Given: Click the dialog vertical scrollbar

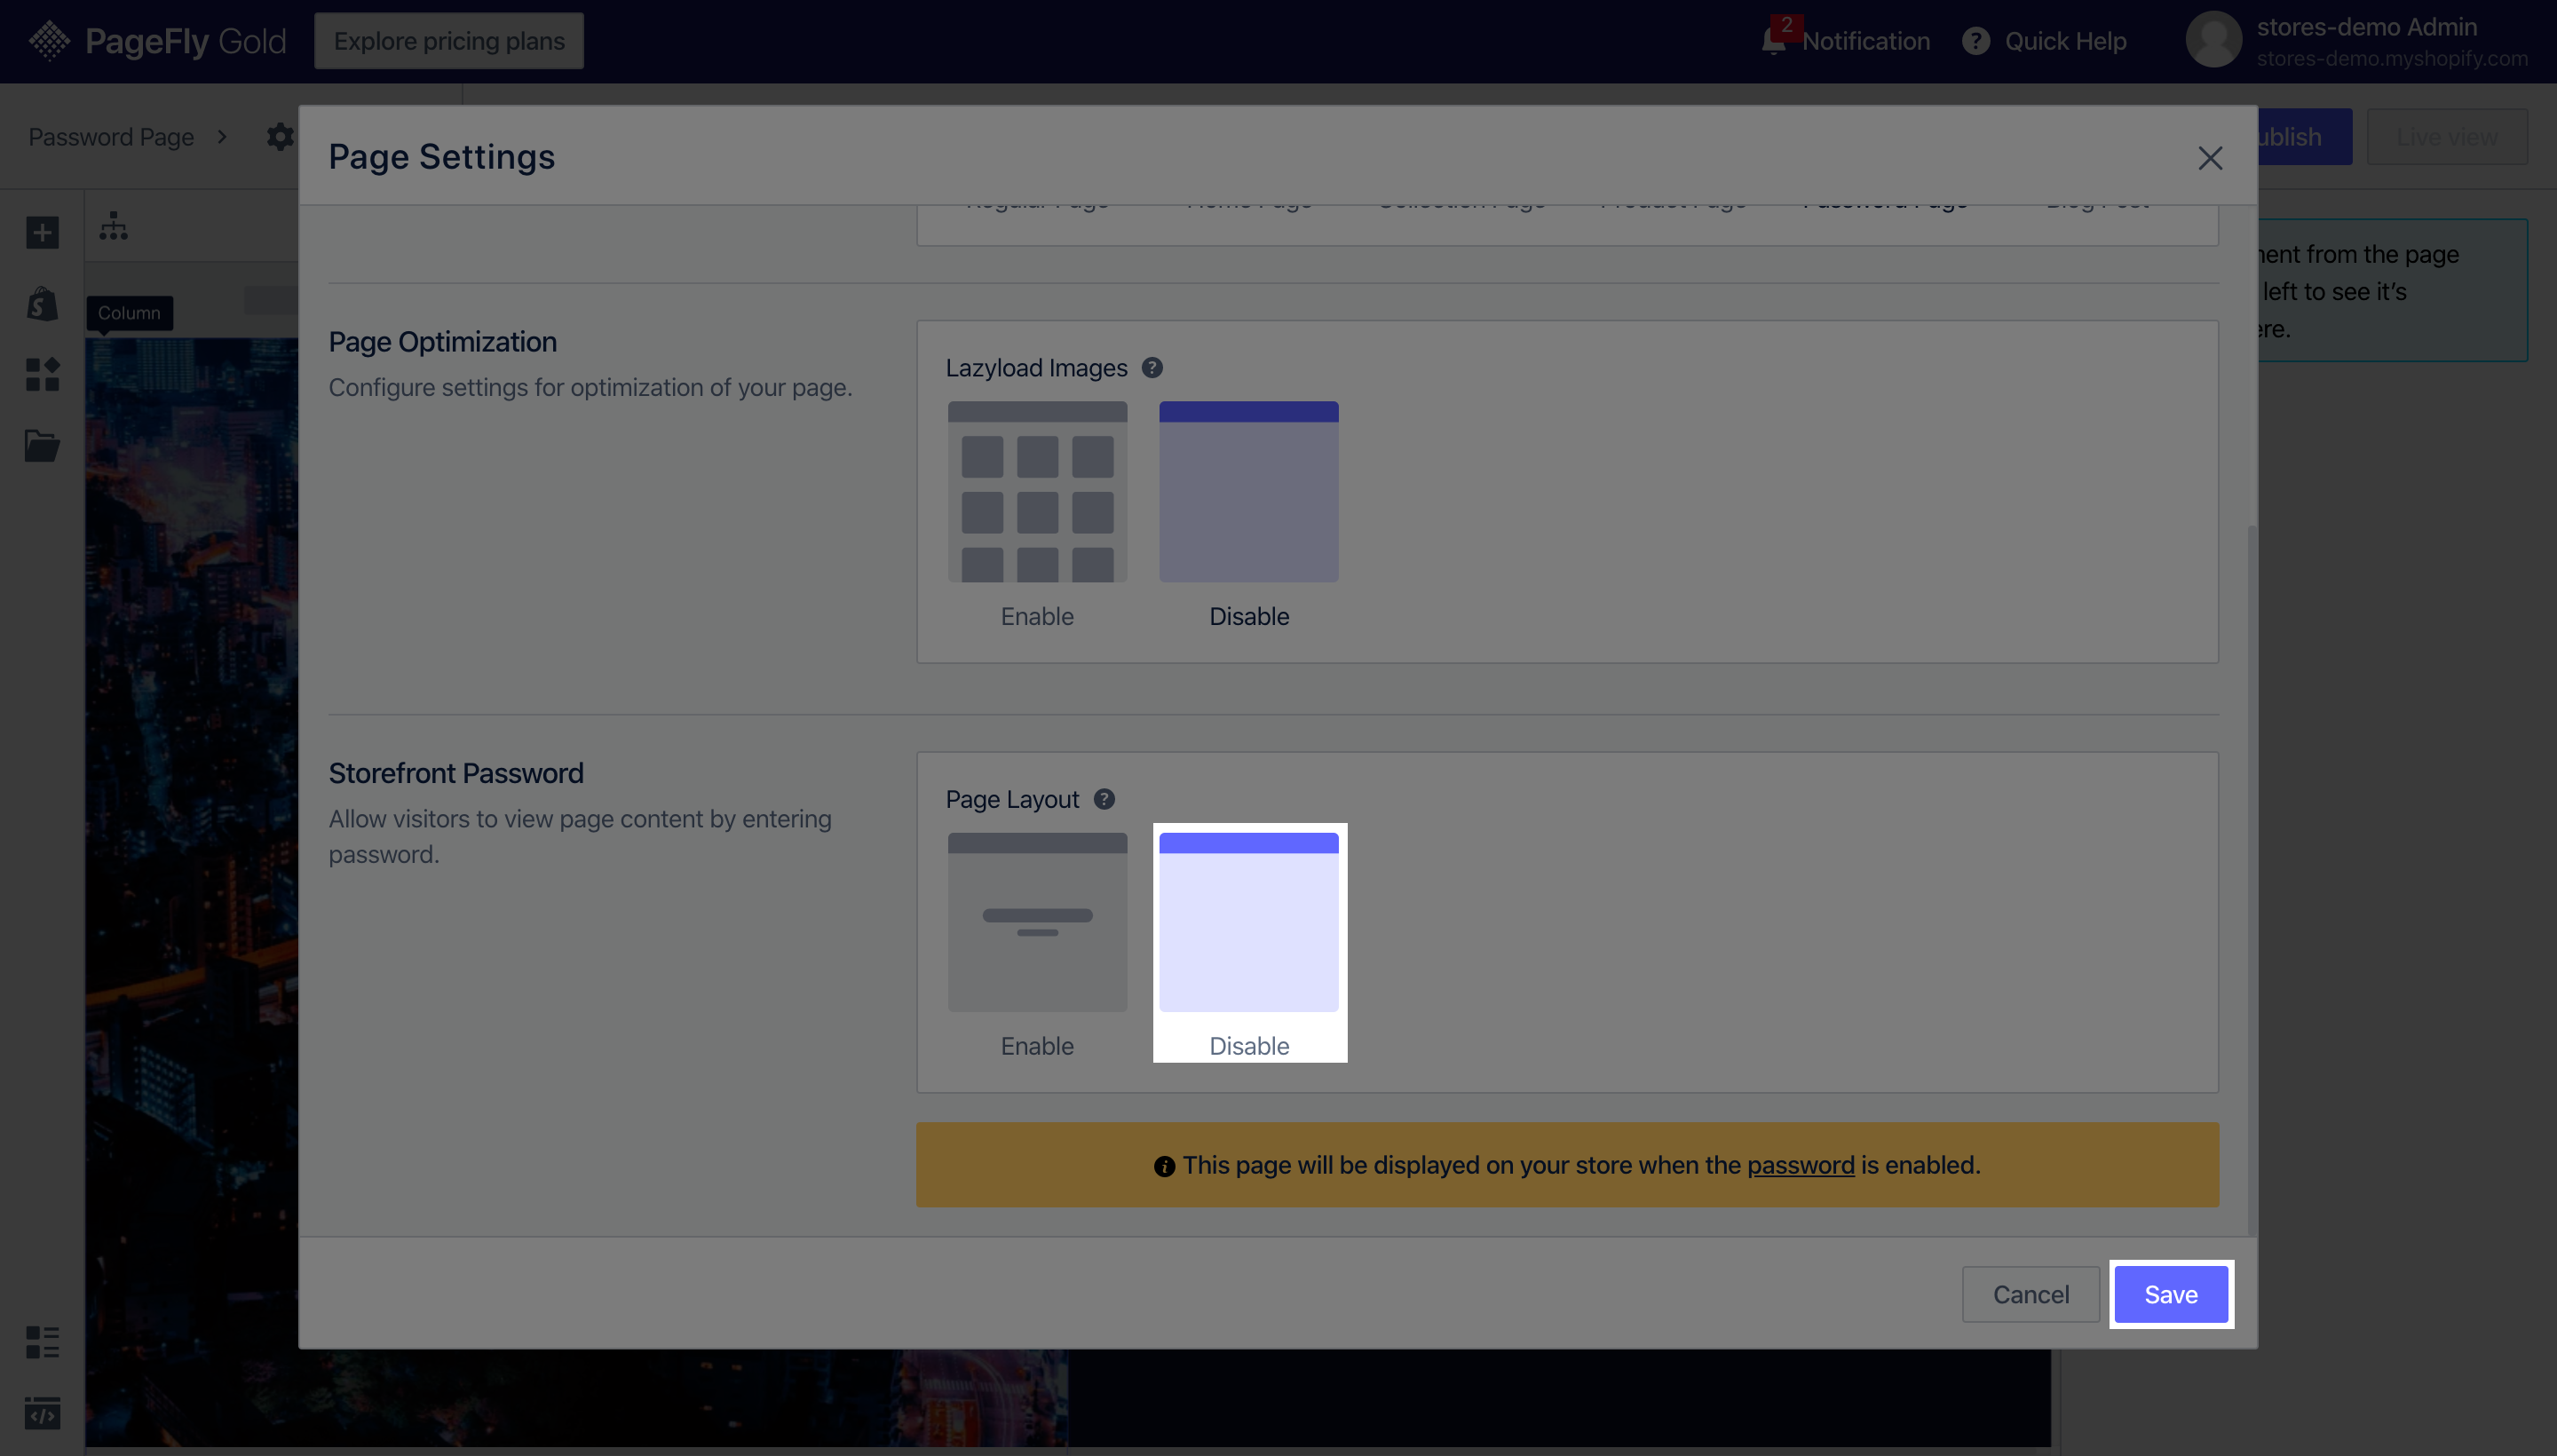Looking at the screenshot, I should pyautogui.click(x=2251, y=880).
